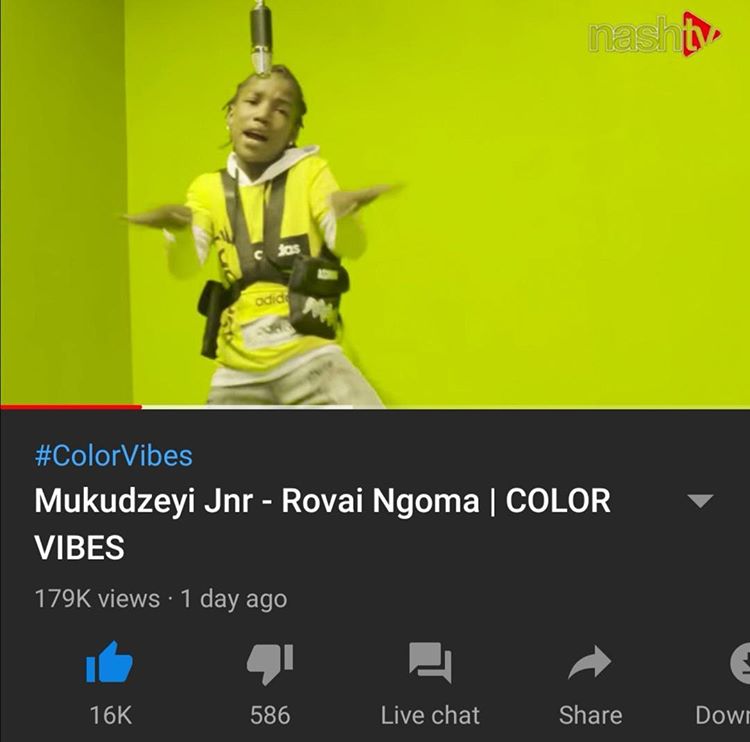Select the Live chat label

[x=430, y=715]
